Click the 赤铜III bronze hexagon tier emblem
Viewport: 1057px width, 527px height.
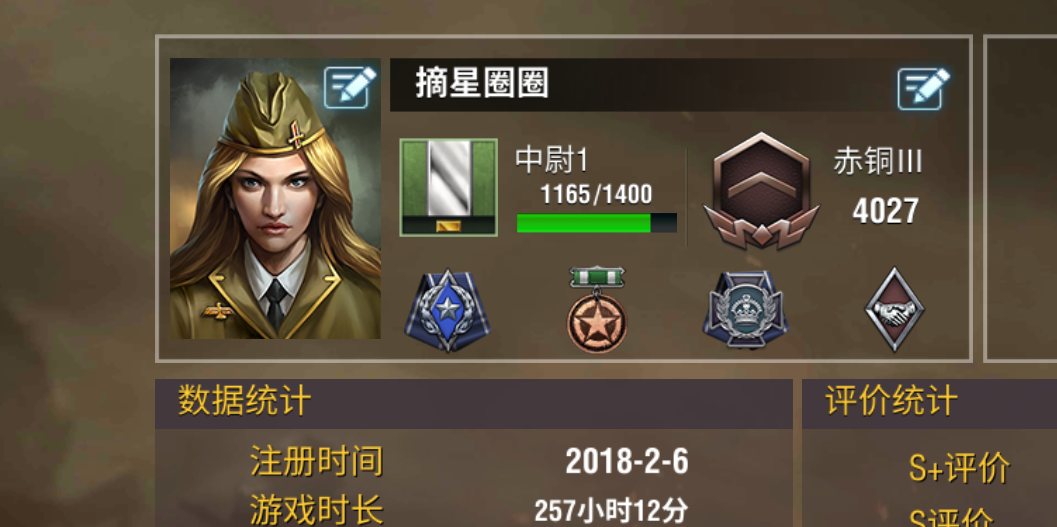click(x=761, y=191)
